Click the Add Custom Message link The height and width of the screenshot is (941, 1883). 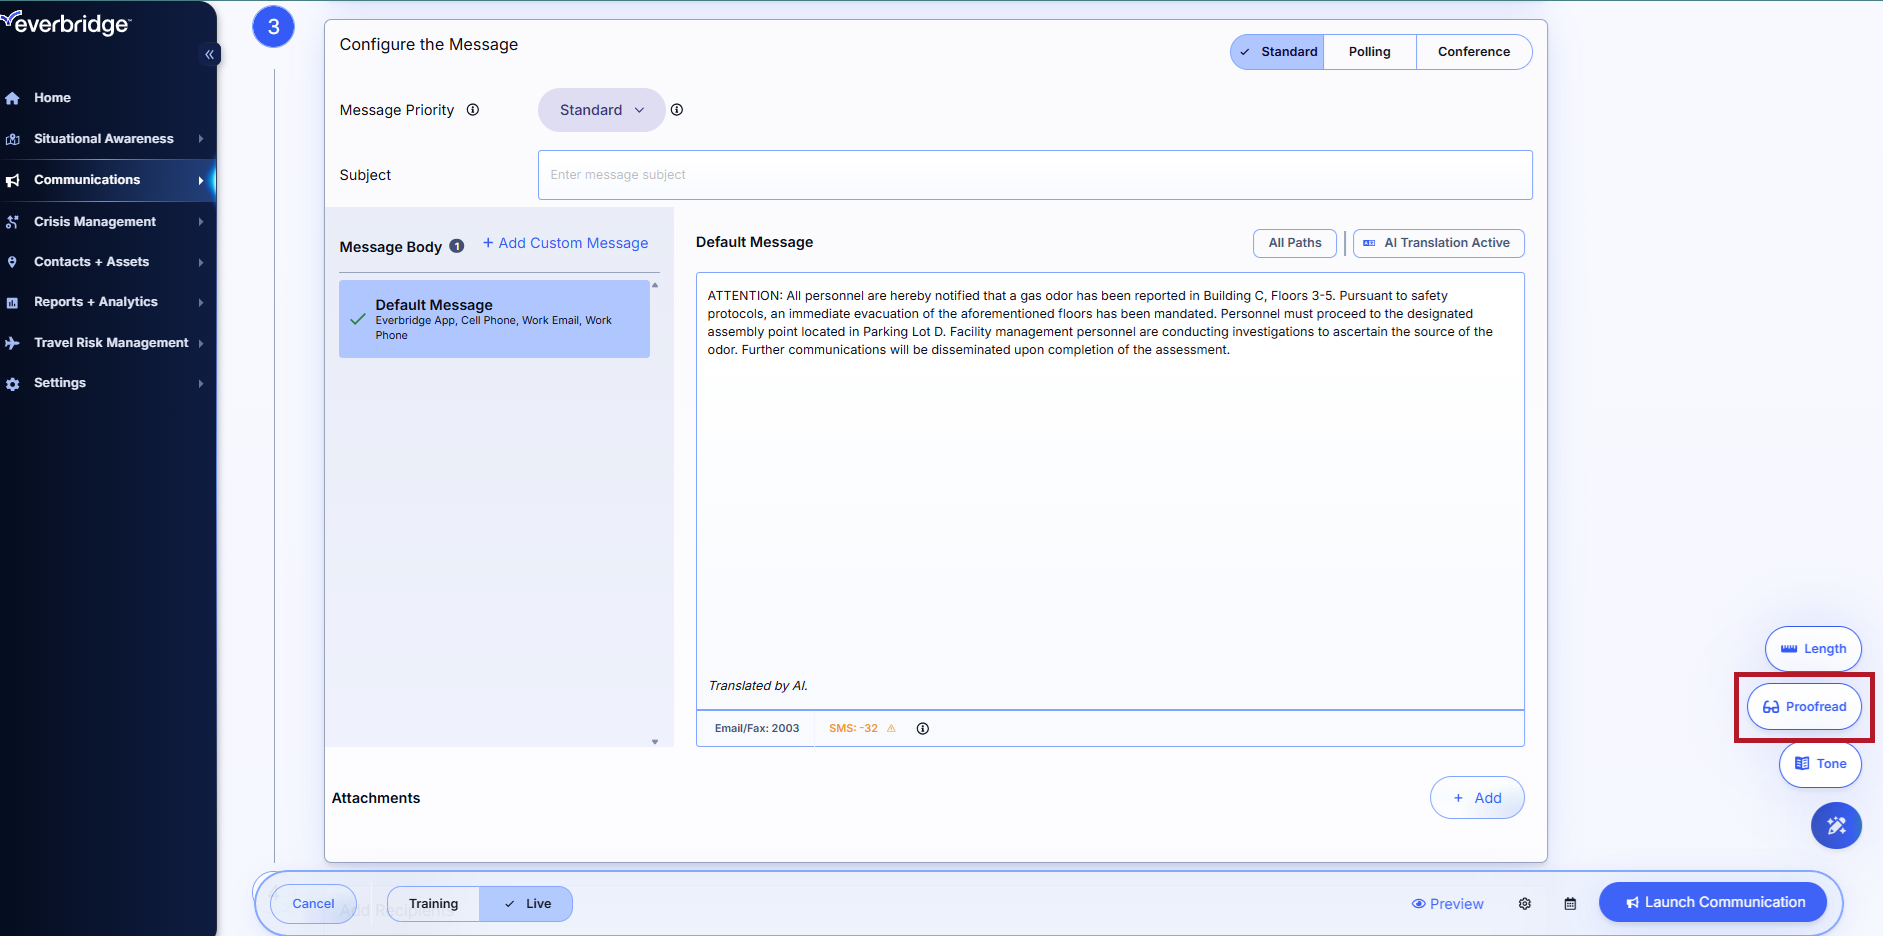point(565,243)
